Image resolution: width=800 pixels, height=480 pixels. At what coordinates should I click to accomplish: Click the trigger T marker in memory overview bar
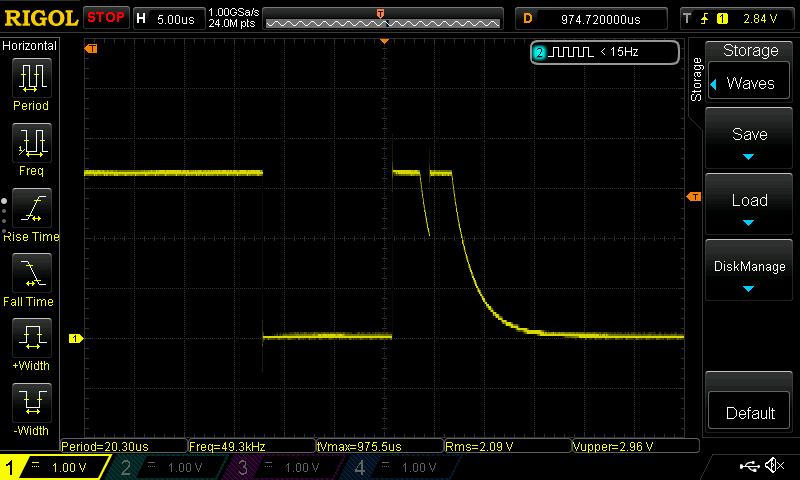[x=380, y=14]
